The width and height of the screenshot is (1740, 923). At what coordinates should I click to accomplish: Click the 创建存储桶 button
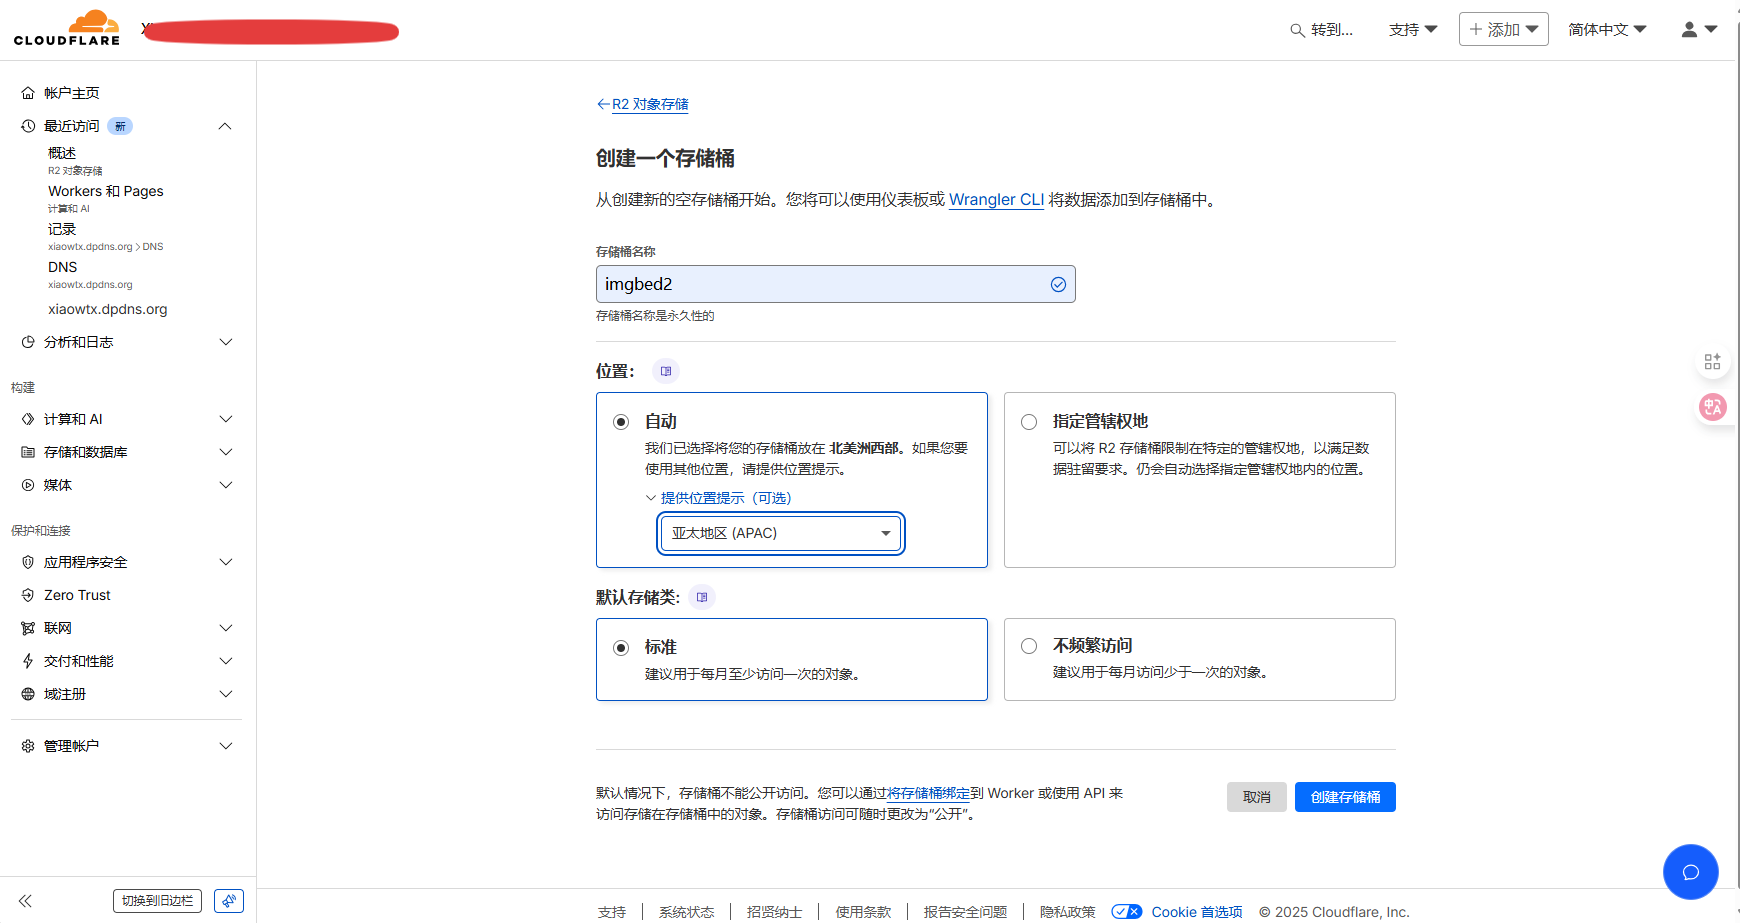[1345, 797]
